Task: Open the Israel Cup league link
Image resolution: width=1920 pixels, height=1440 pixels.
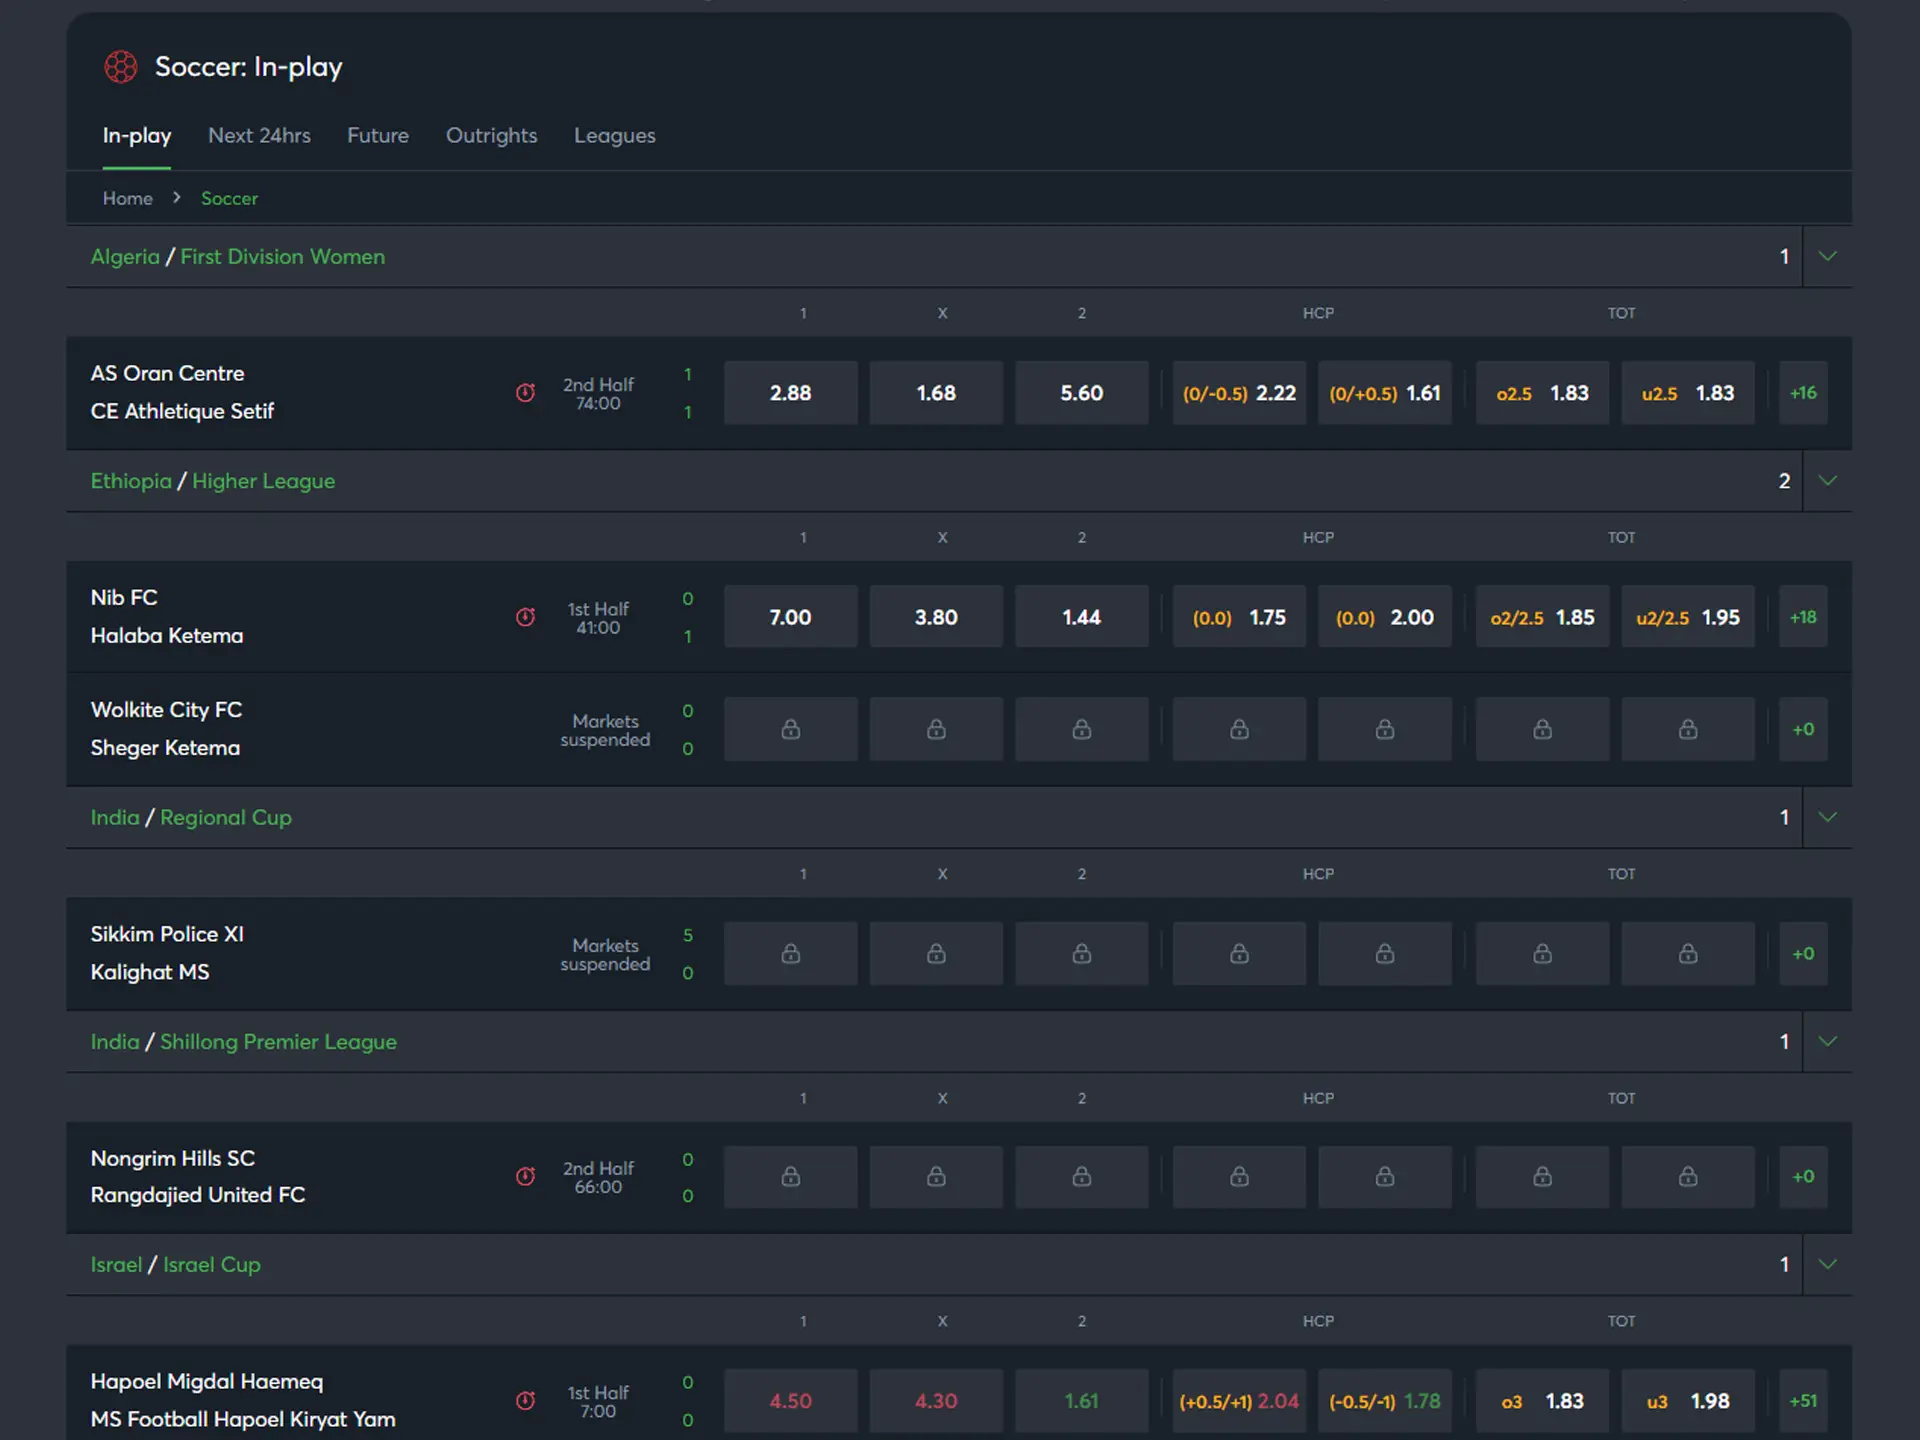Action: tap(211, 1264)
